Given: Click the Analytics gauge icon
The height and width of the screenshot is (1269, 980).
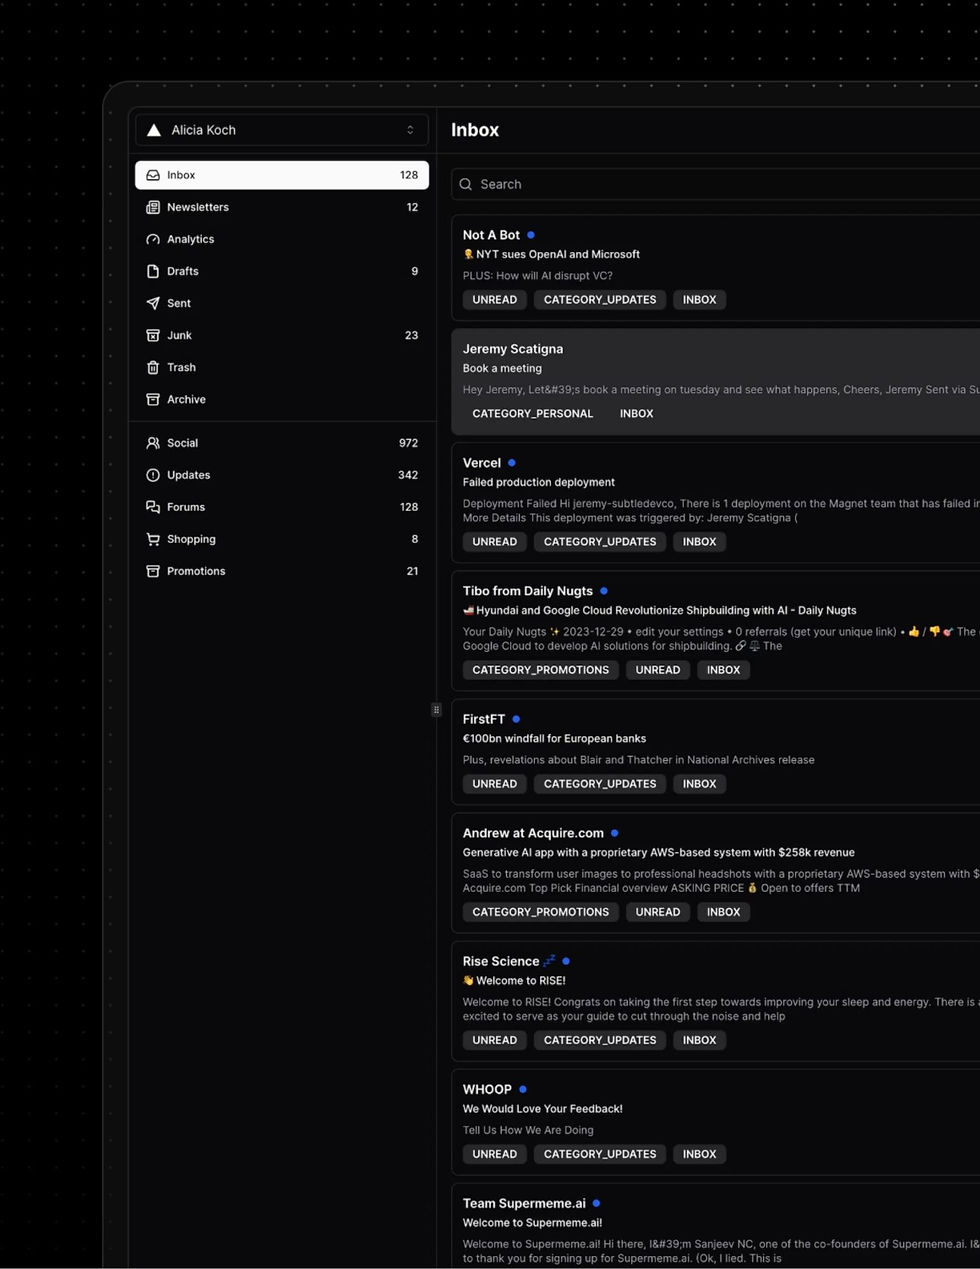Looking at the screenshot, I should click(153, 239).
